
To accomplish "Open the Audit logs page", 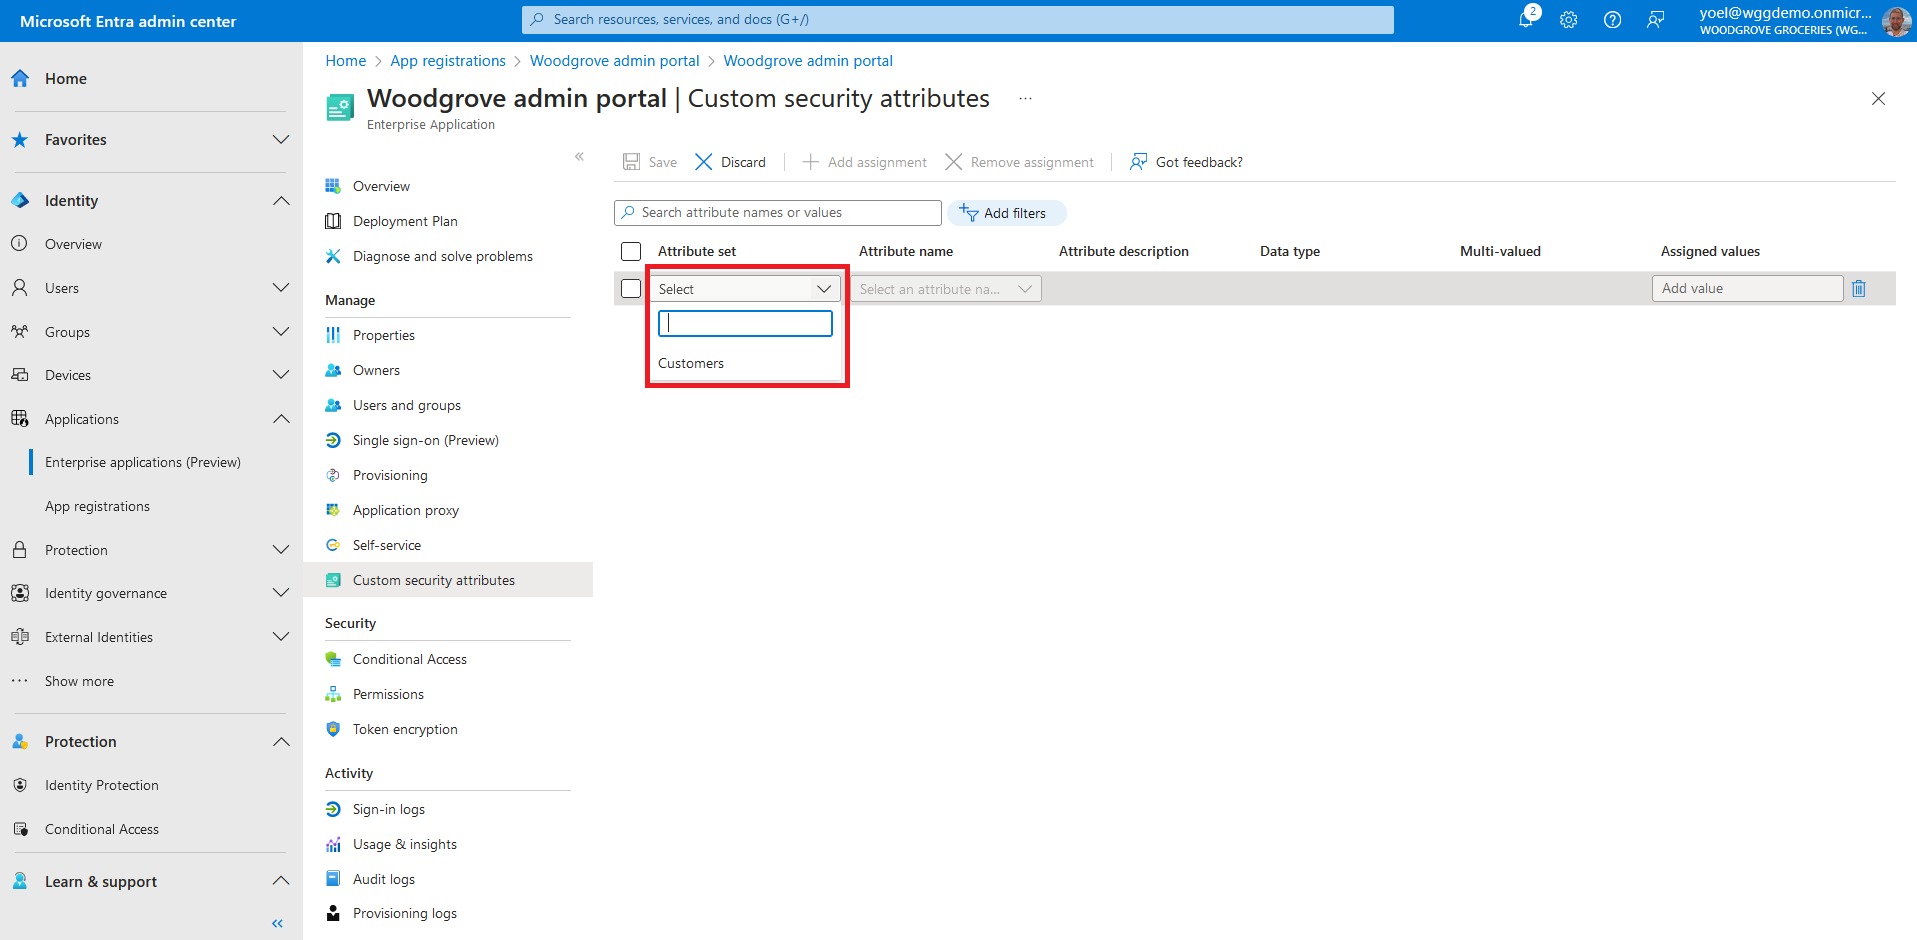I will coord(383,879).
